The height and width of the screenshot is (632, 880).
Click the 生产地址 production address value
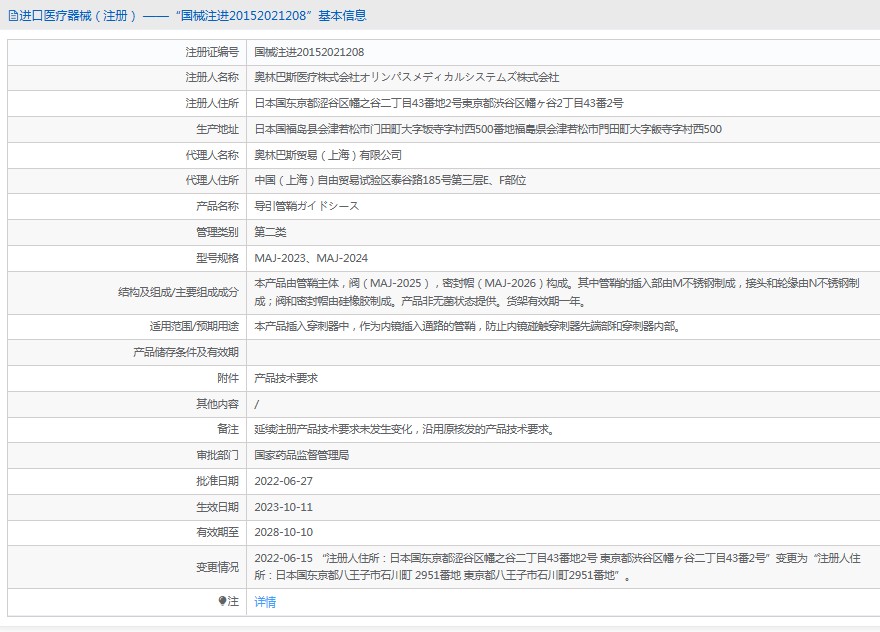(487, 129)
